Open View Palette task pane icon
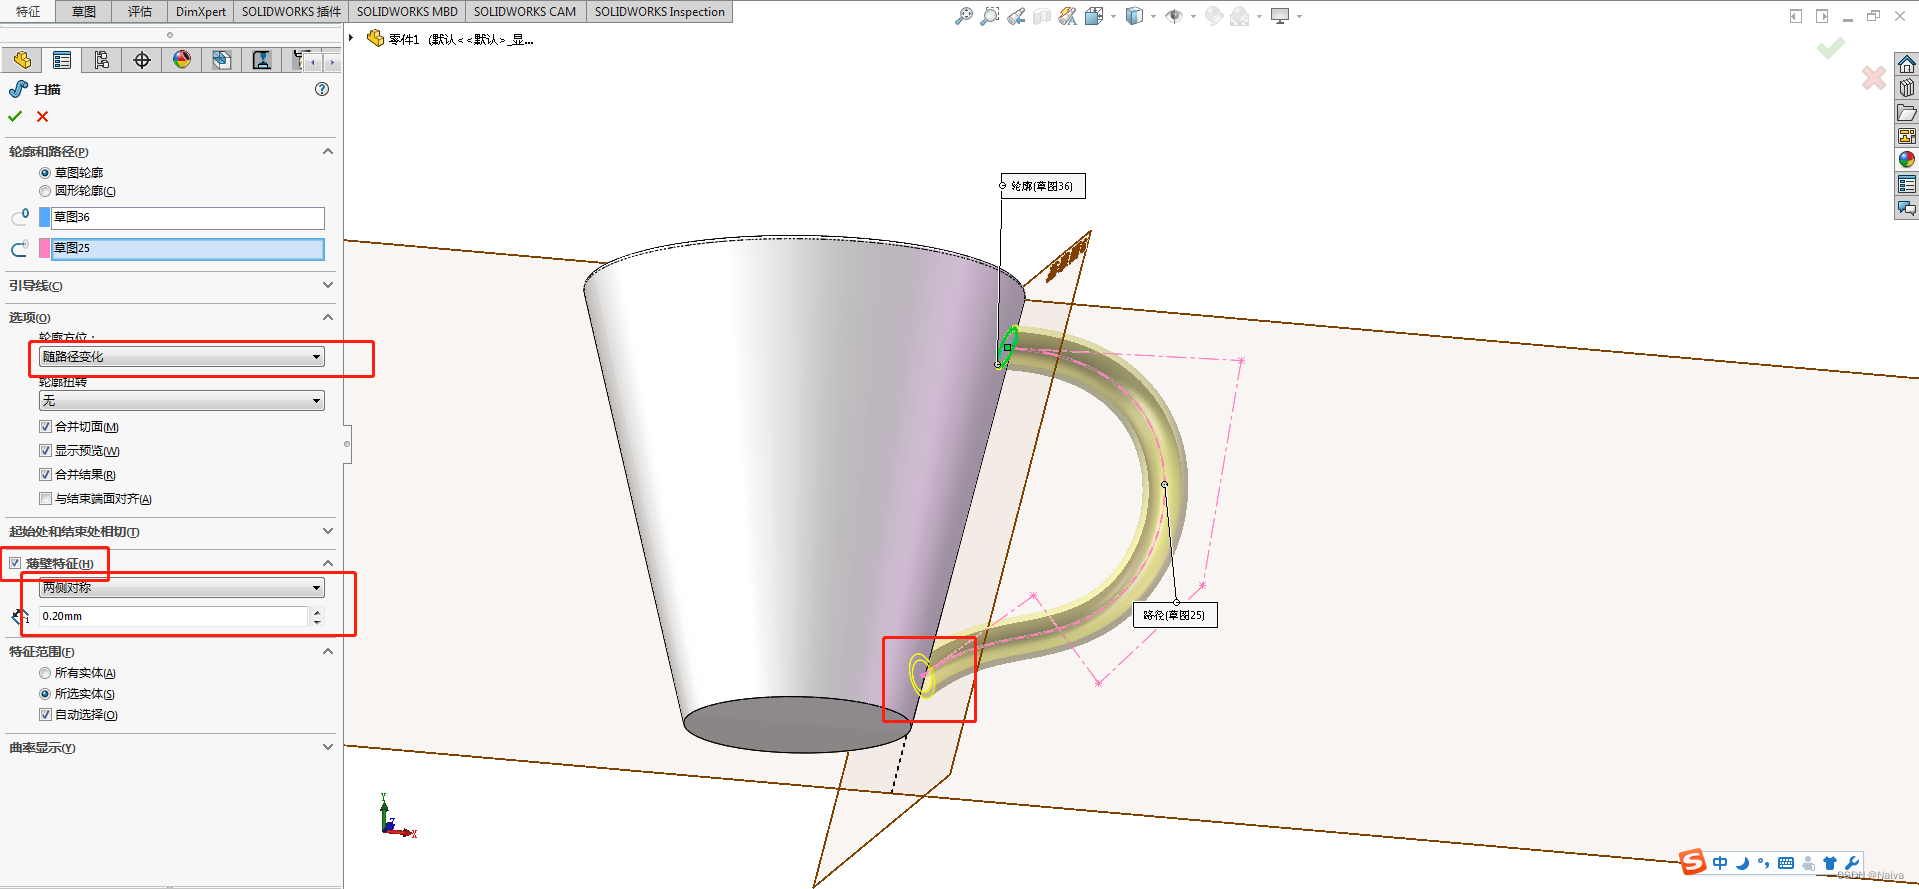The height and width of the screenshot is (889, 1919). pos(1907,136)
